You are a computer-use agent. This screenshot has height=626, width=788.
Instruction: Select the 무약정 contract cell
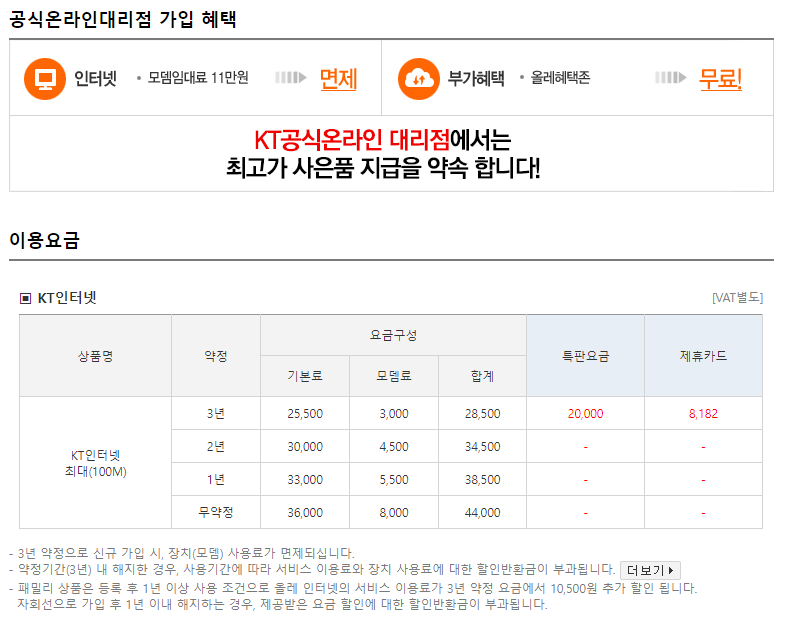[x=216, y=512]
